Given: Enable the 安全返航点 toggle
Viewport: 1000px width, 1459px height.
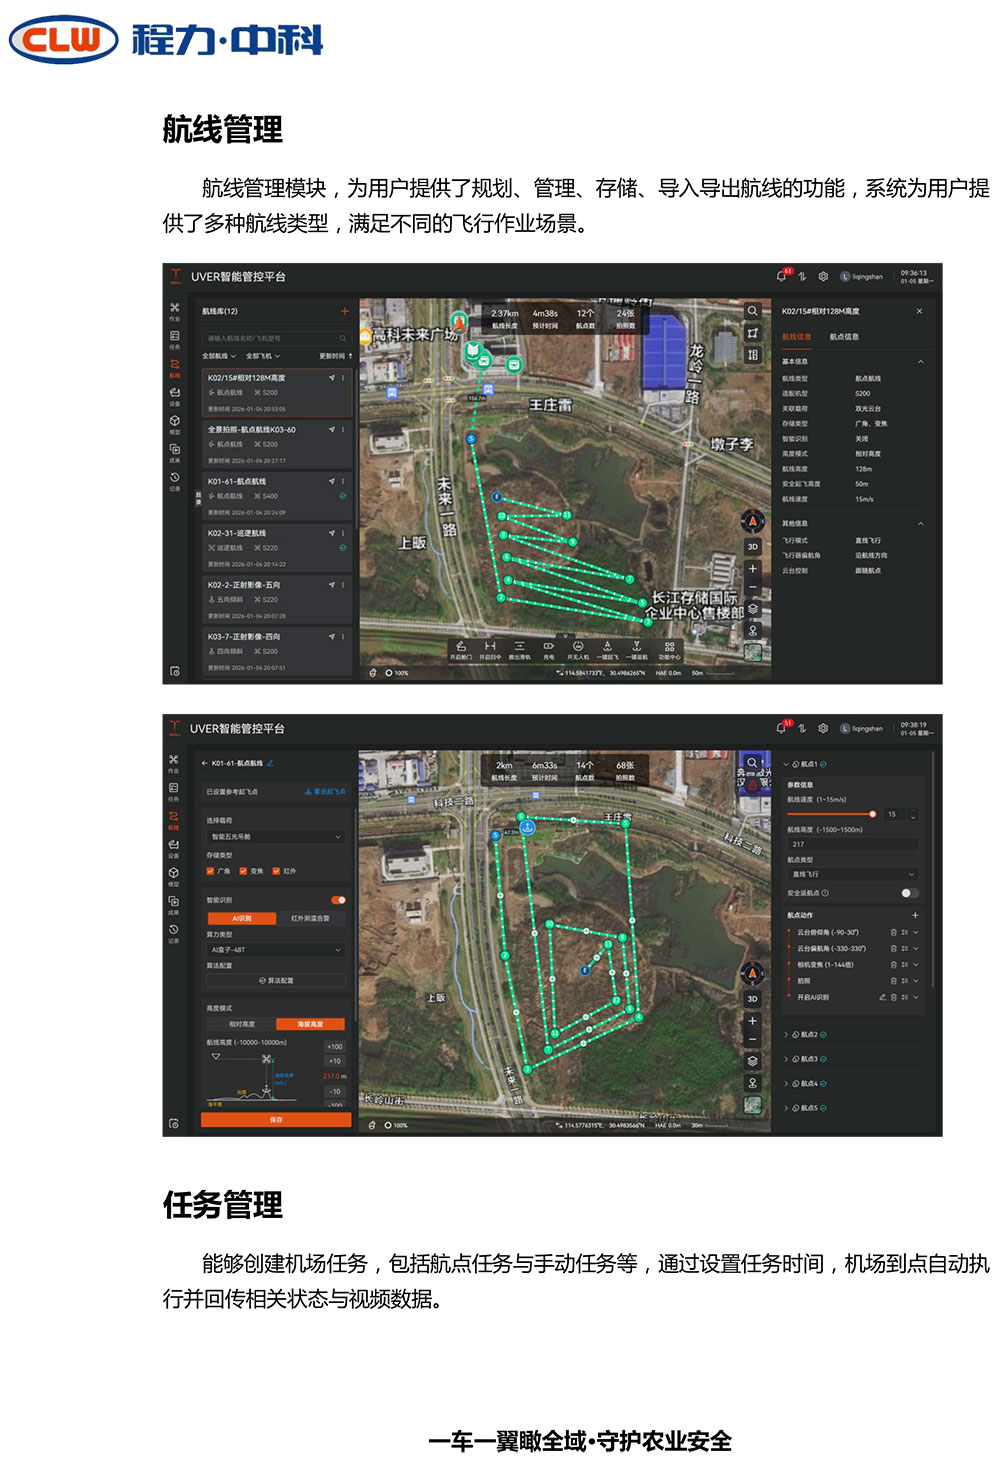Looking at the screenshot, I should pyautogui.click(x=909, y=893).
